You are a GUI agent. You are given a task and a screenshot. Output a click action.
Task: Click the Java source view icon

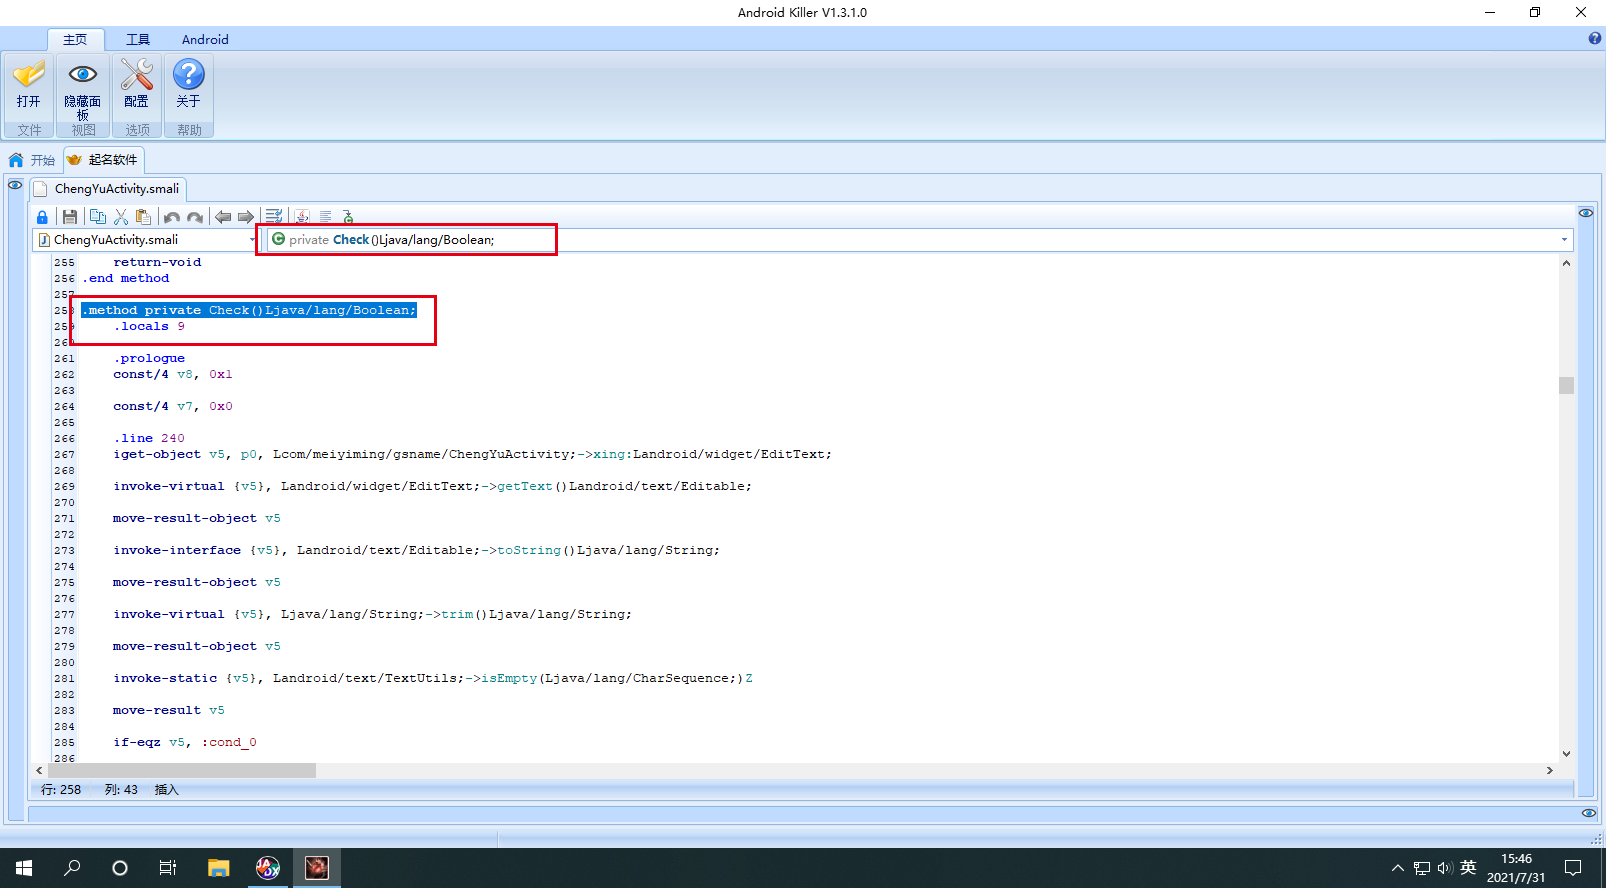[302, 217]
